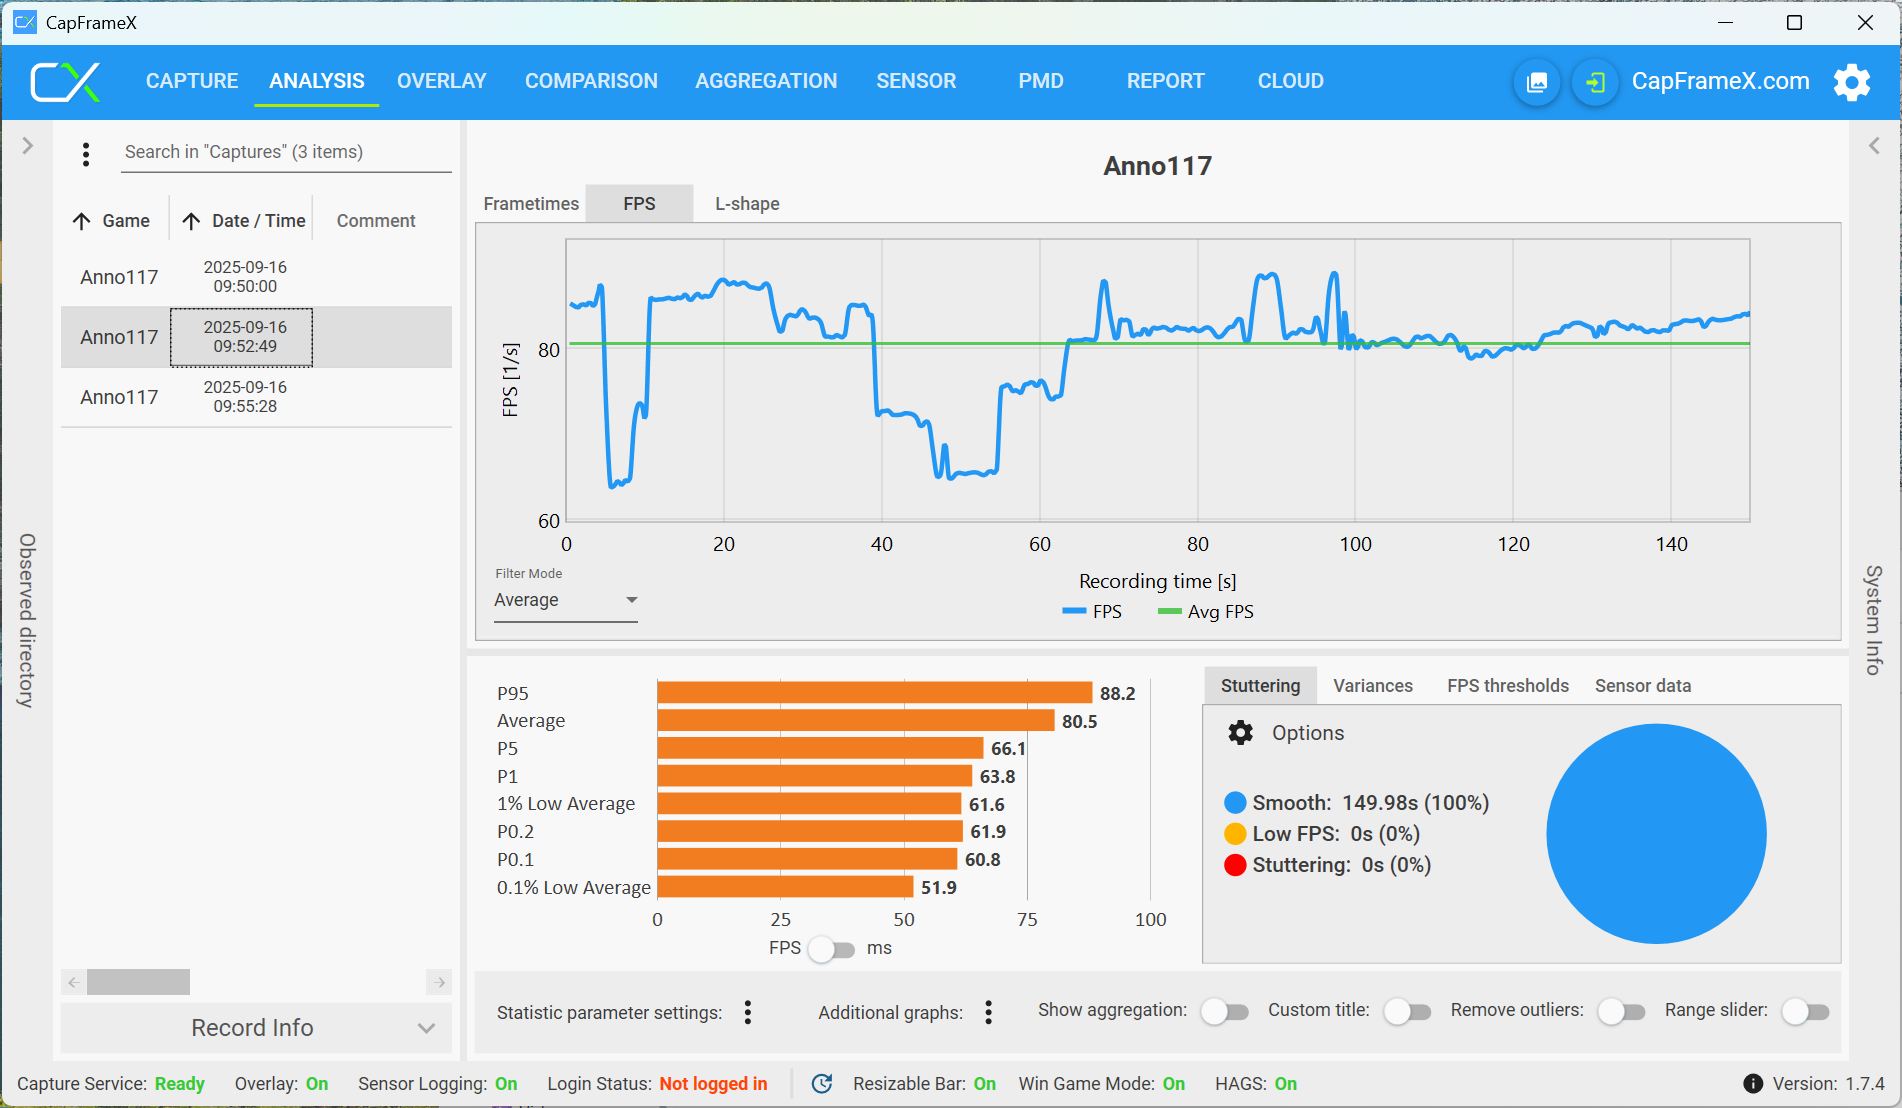The height and width of the screenshot is (1108, 1902).
Task: Click the CapFrameX logo icon
Action: click(65, 82)
